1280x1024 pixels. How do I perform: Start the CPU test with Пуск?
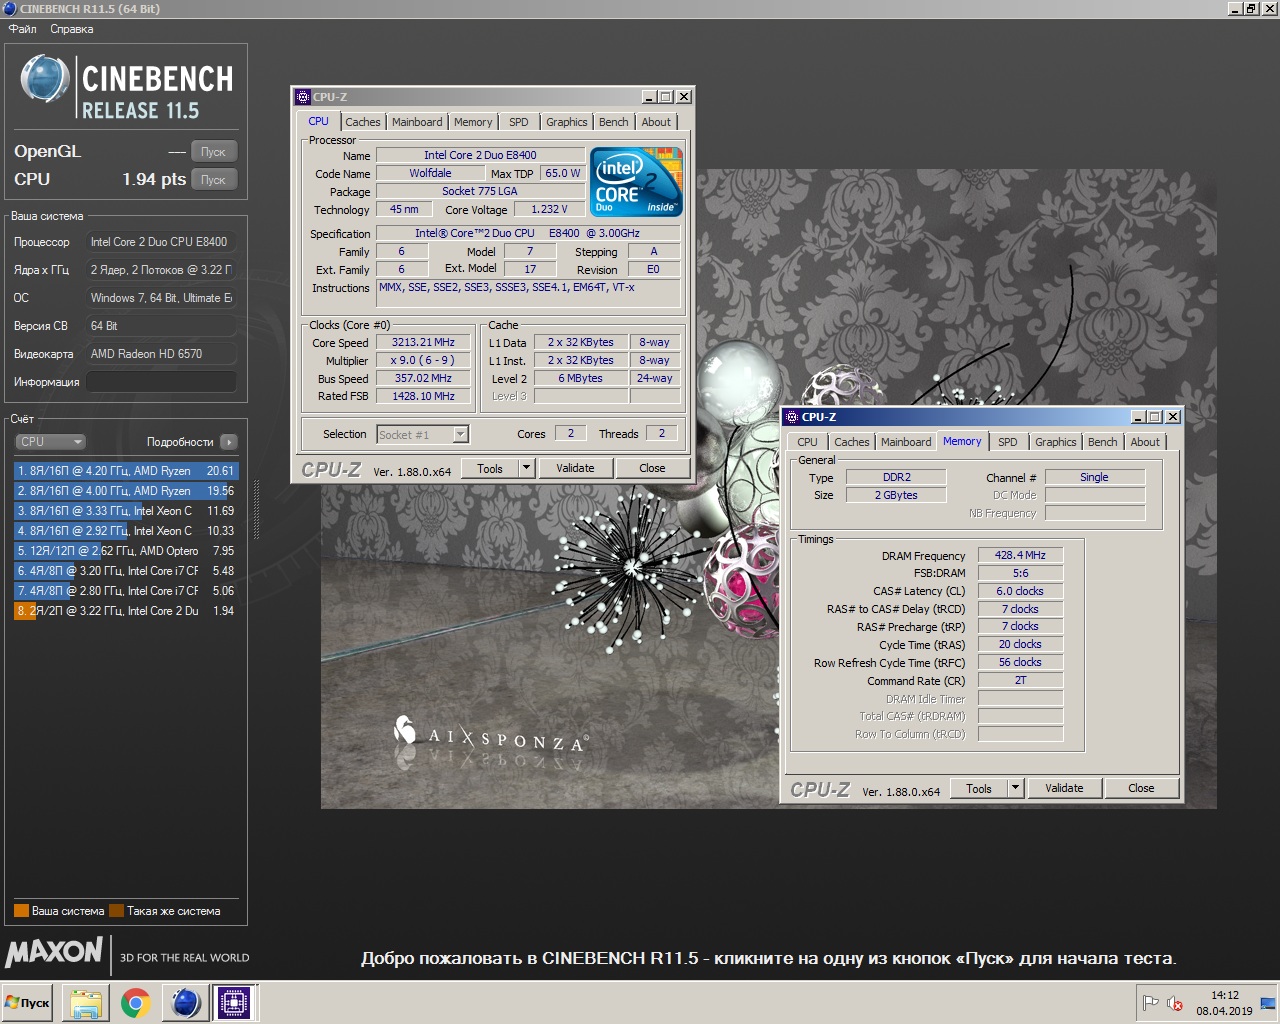[x=213, y=180]
